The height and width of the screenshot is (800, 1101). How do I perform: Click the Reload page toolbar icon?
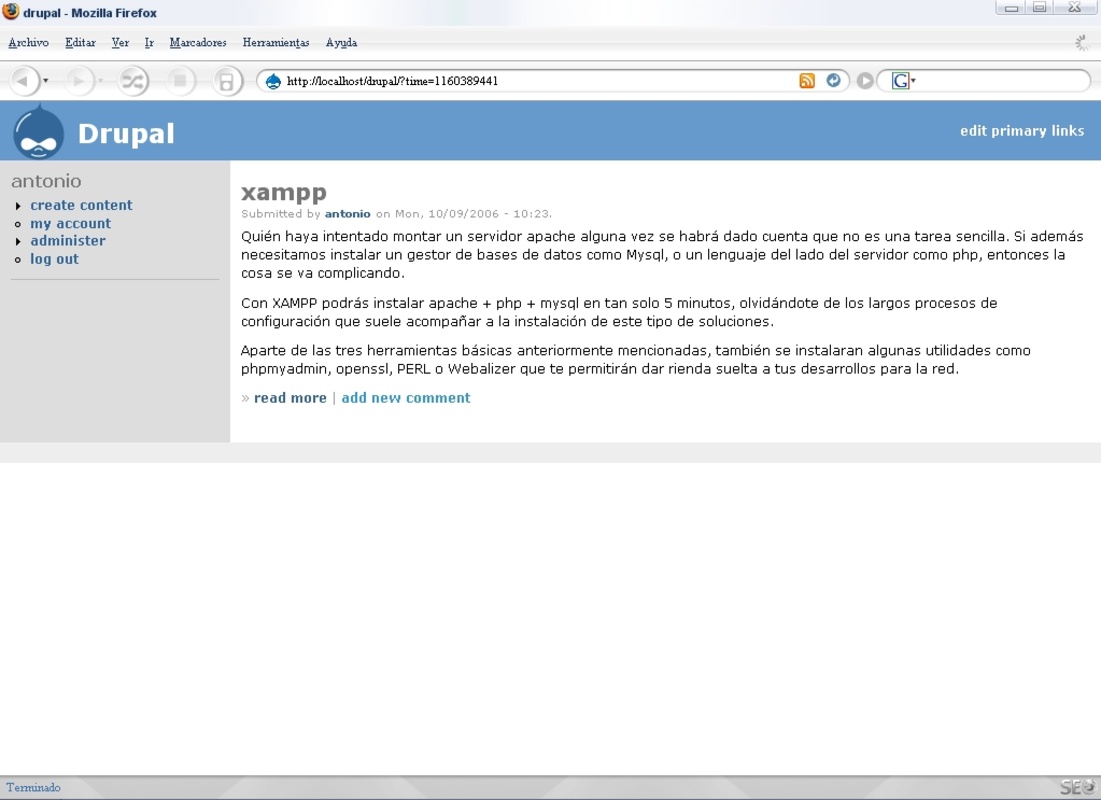point(133,81)
